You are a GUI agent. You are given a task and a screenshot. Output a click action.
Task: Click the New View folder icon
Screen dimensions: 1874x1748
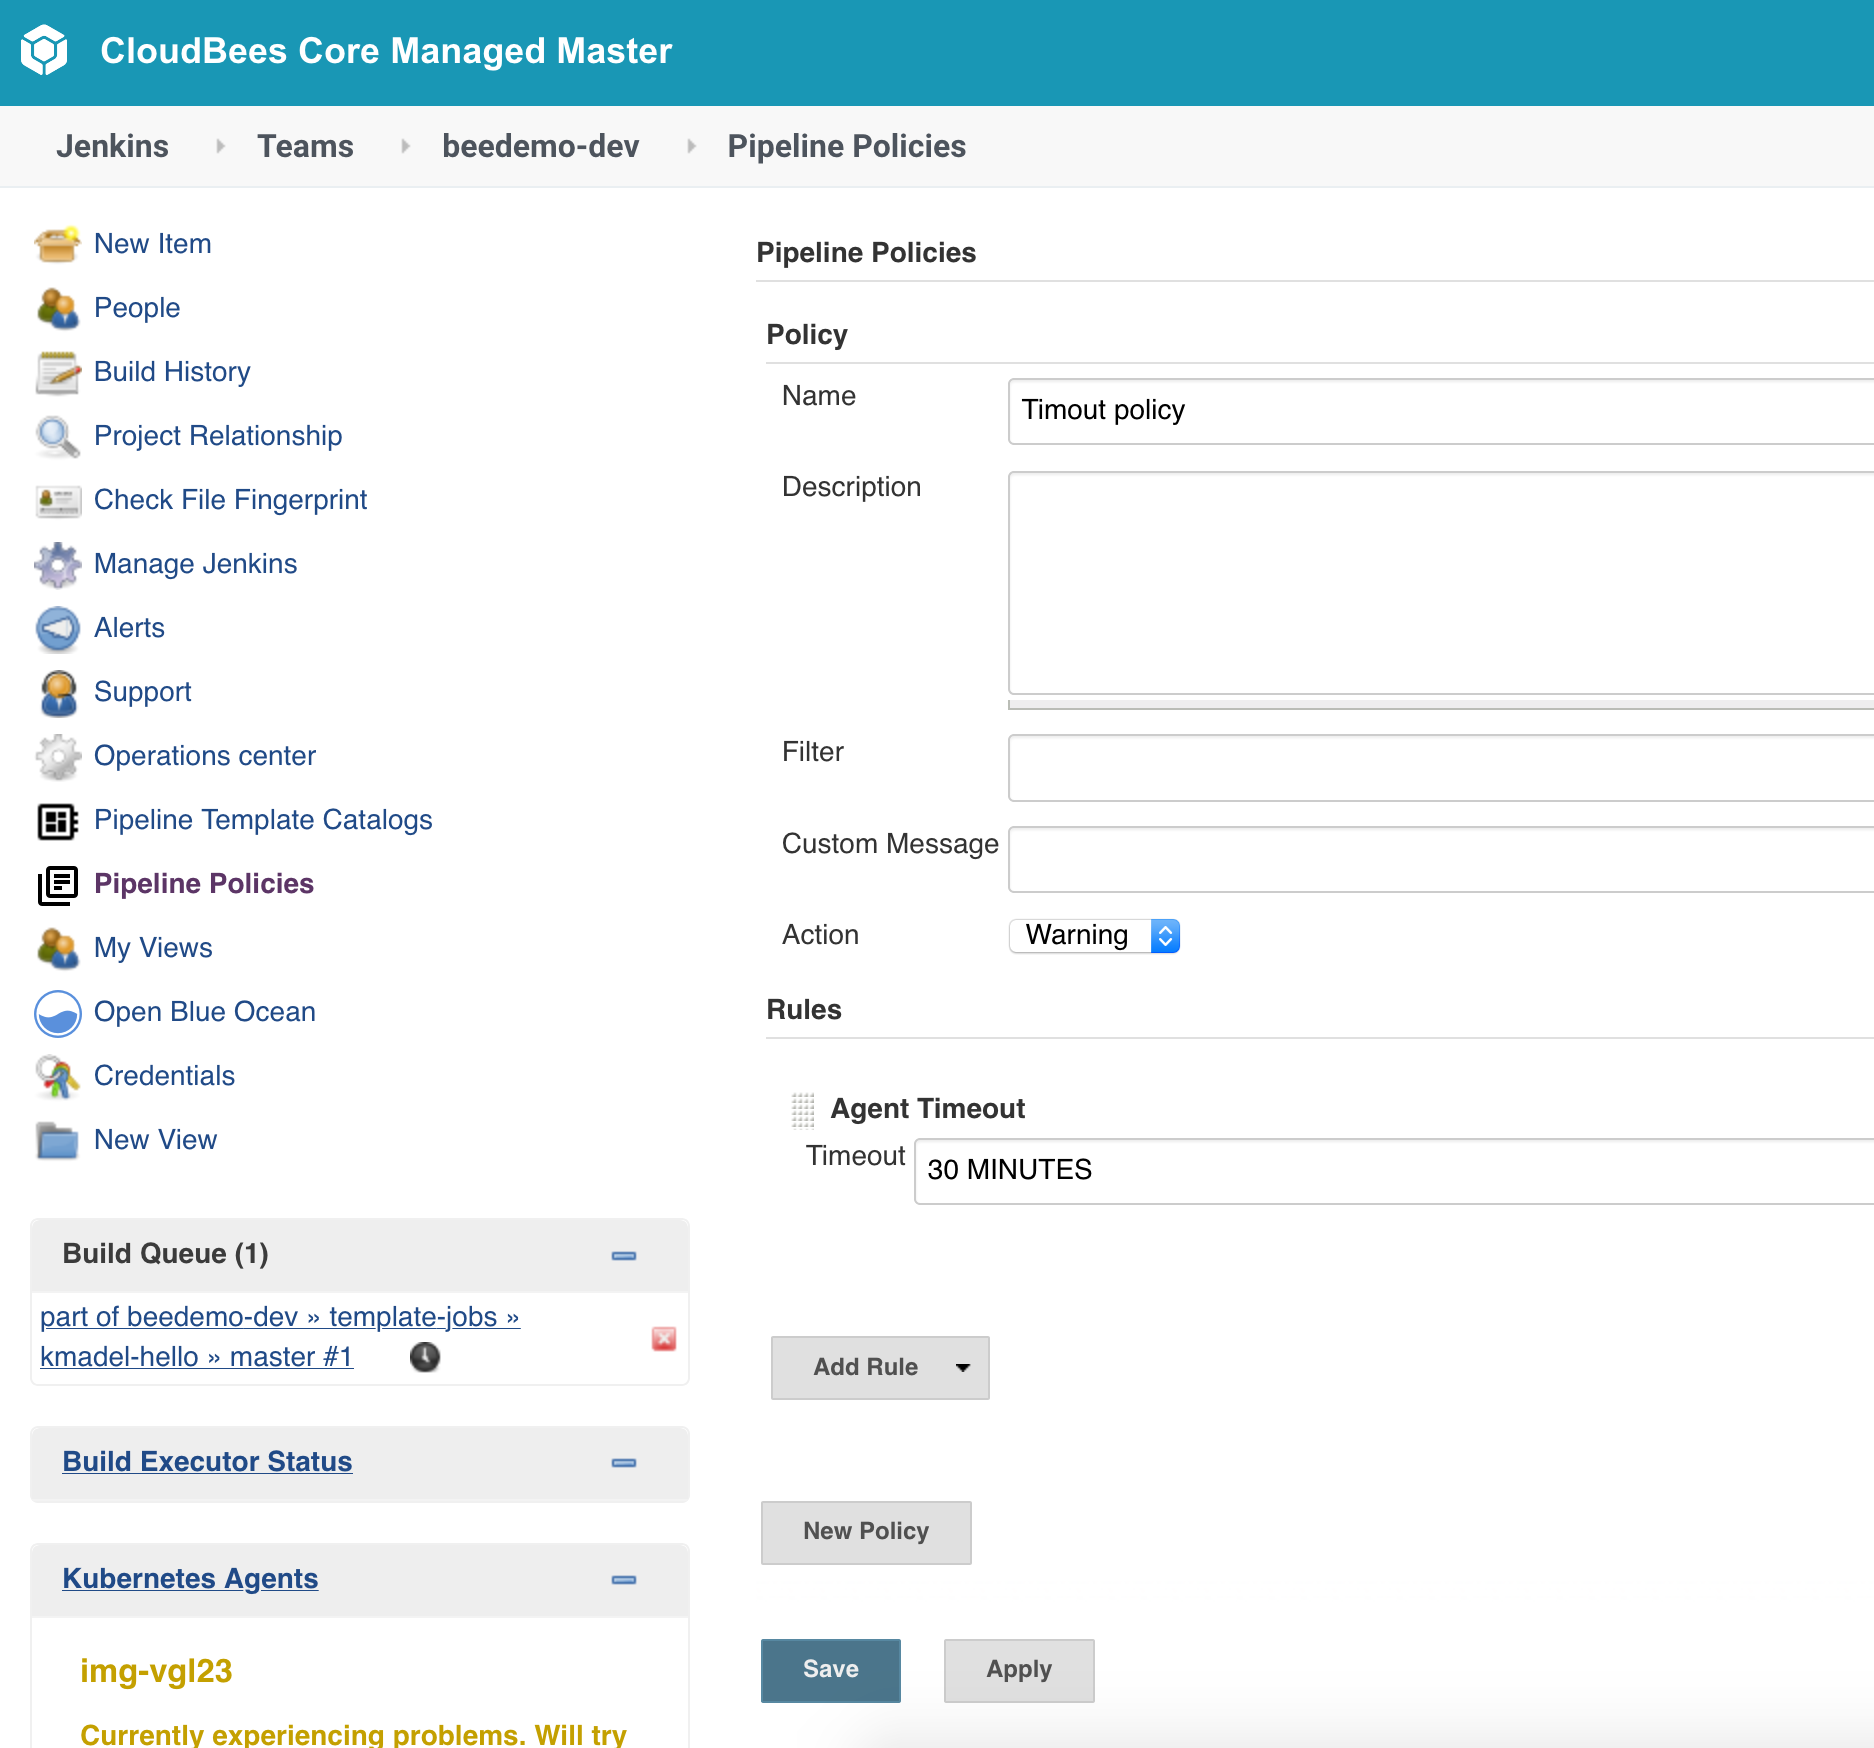(x=57, y=1140)
